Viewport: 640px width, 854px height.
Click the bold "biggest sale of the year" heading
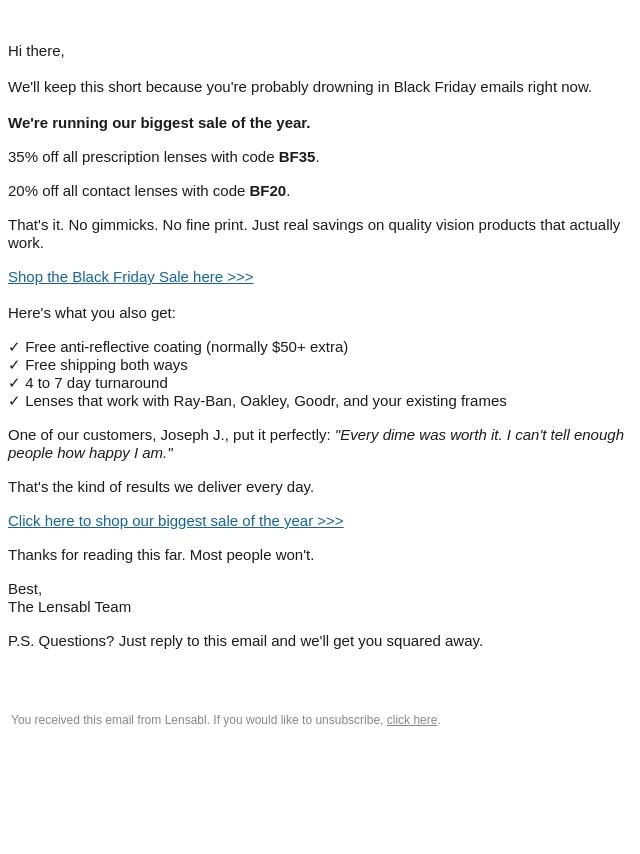pos(159,123)
